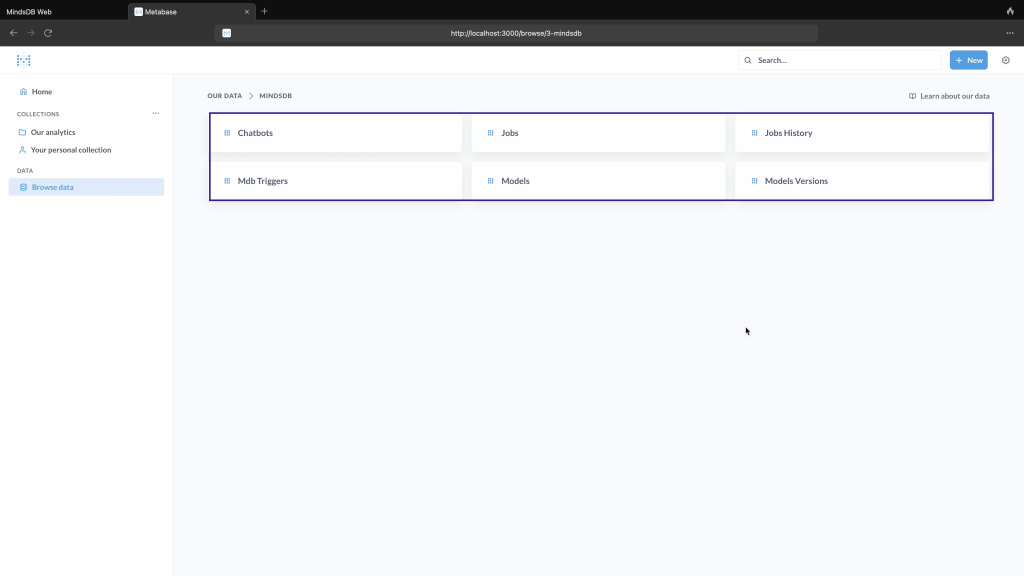Click the browser reload icon
The image size is (1024, 576).
point(48,33)
